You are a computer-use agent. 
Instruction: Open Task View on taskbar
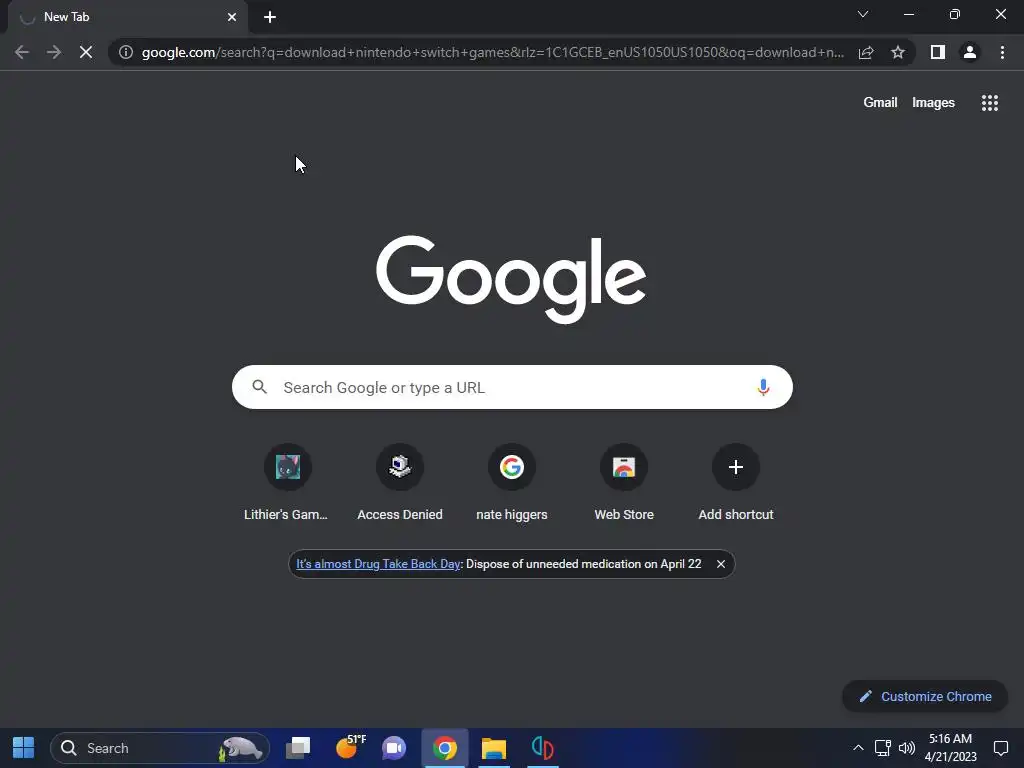pyautogui.click(x=298, y=748)
